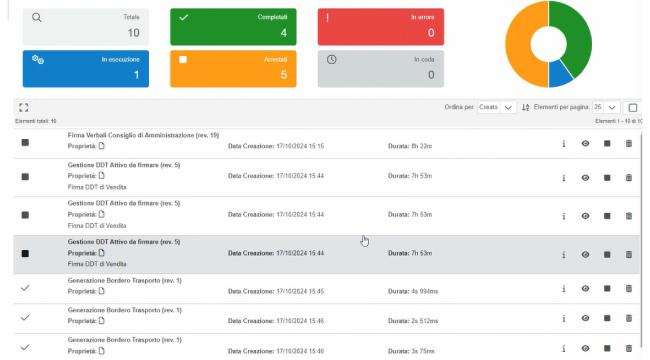The width and height of the screenshot is (650, 360).
Task: Open info for the 2s 512ms Bordero row
Action: pyautogui.click(x=563, y=319)
